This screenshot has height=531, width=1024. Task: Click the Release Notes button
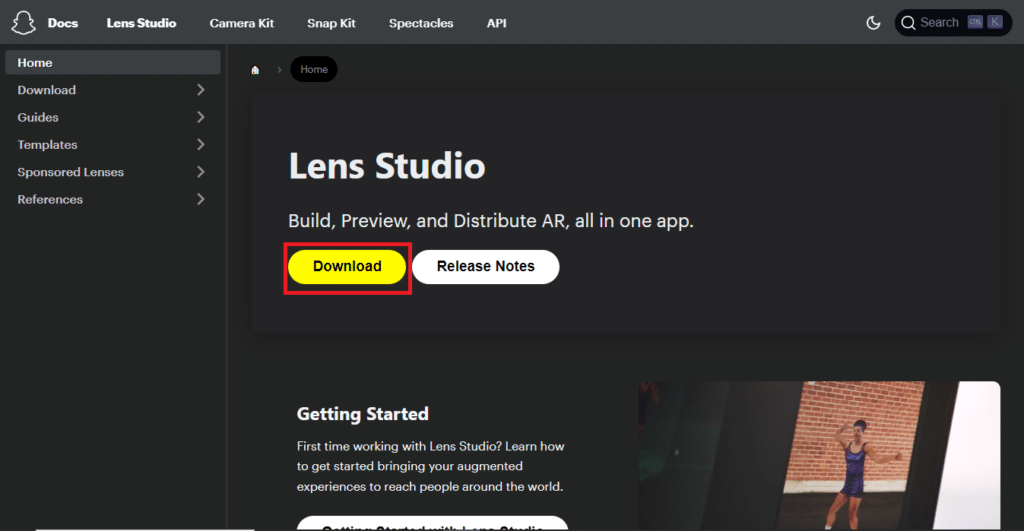(x=485, y=267)
